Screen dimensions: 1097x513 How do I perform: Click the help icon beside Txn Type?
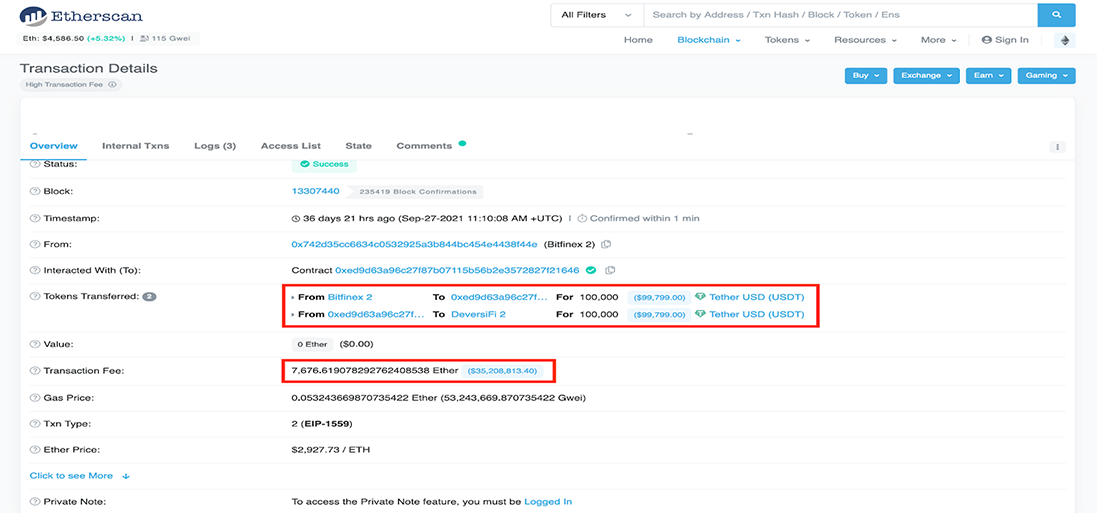(x=34, y=424)
